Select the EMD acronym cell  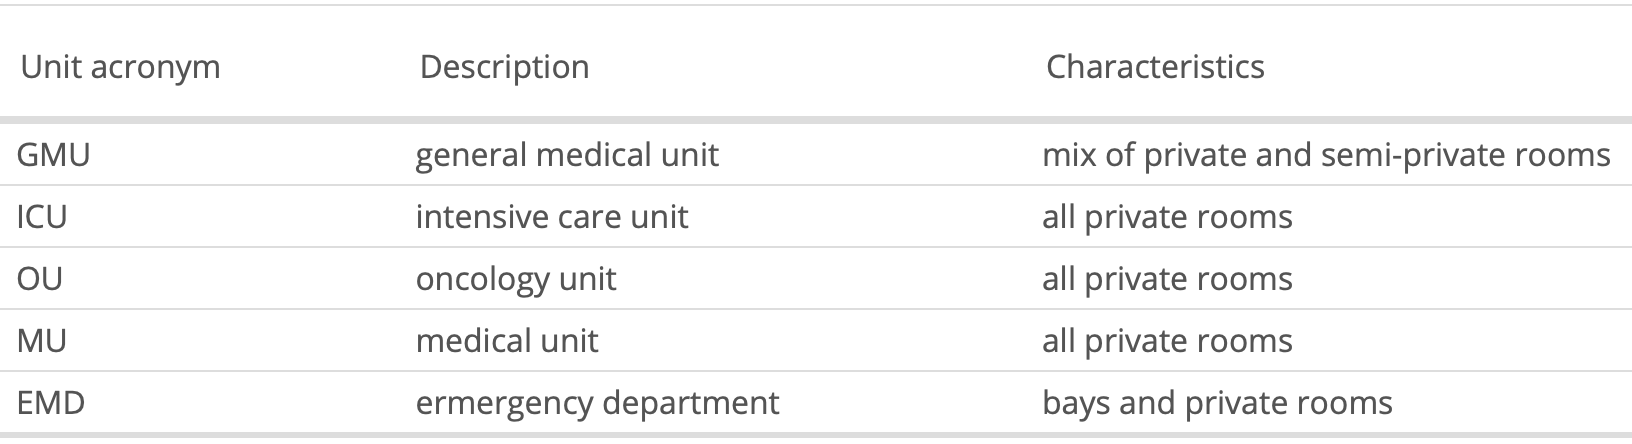pyautogui.click(x=51, y=403)
